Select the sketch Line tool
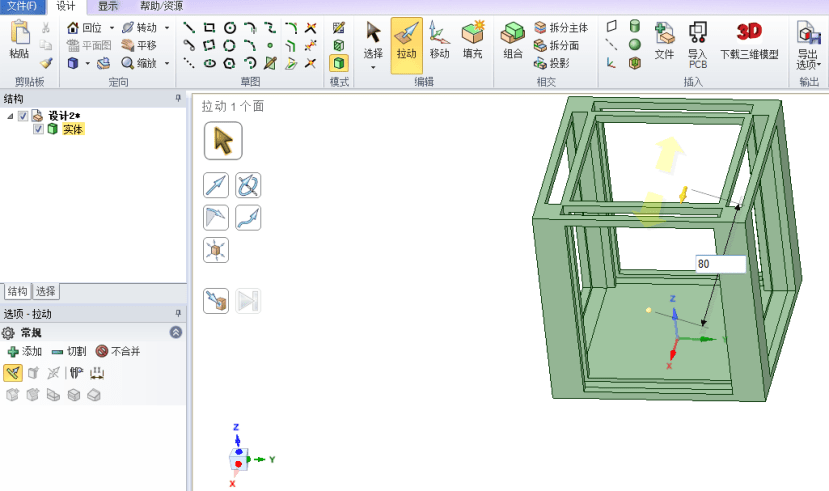Screen dimensions: 829x491 (x=189, y=27)
